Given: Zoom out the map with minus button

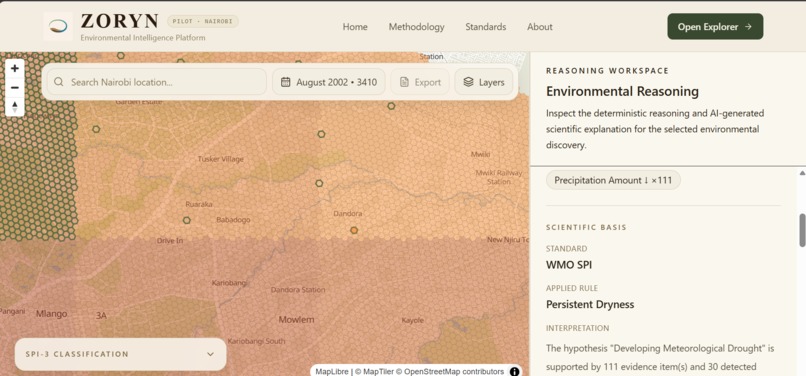Looking at the screenshot, I should point(14,87).
